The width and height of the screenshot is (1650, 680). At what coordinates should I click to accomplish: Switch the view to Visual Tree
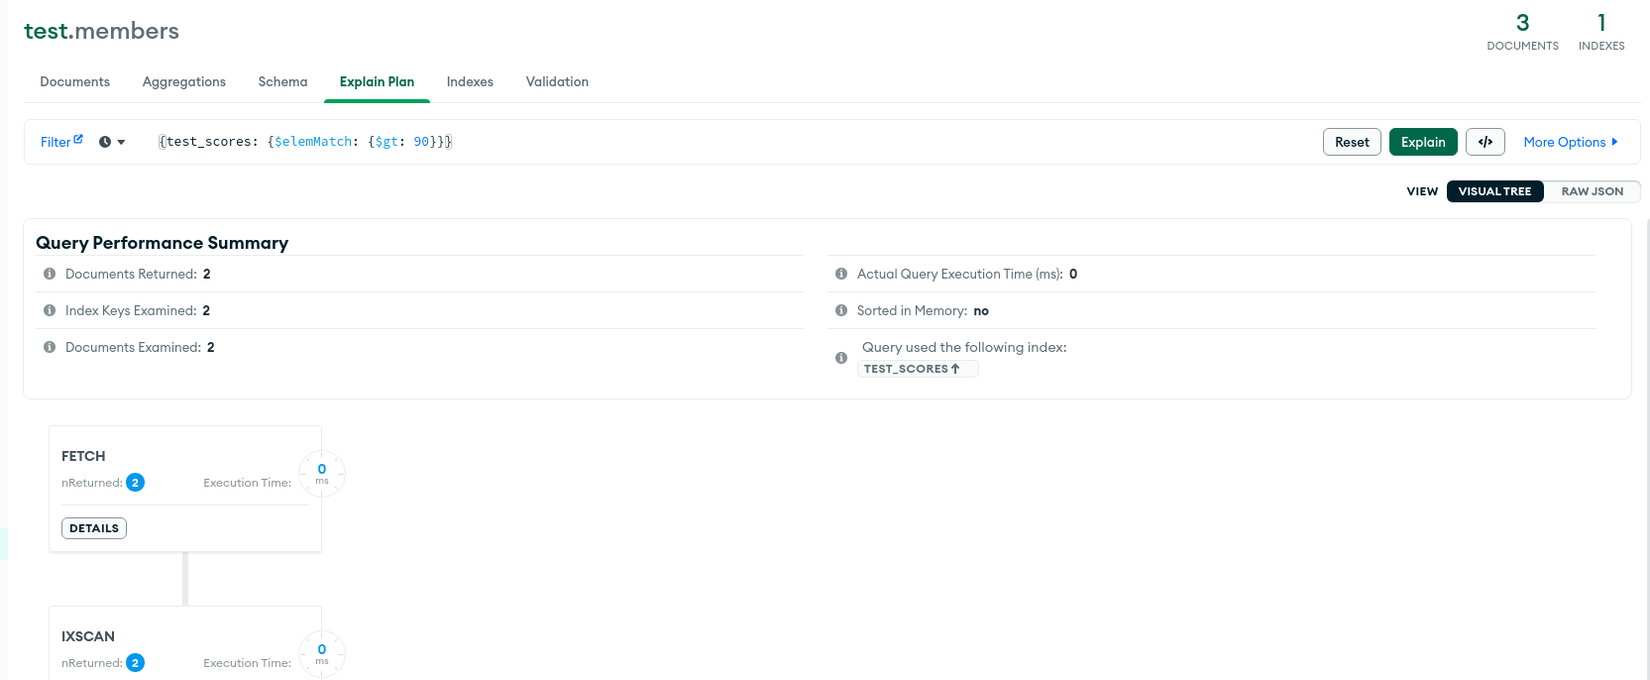pyautogui.click(x=1495, y=191)
